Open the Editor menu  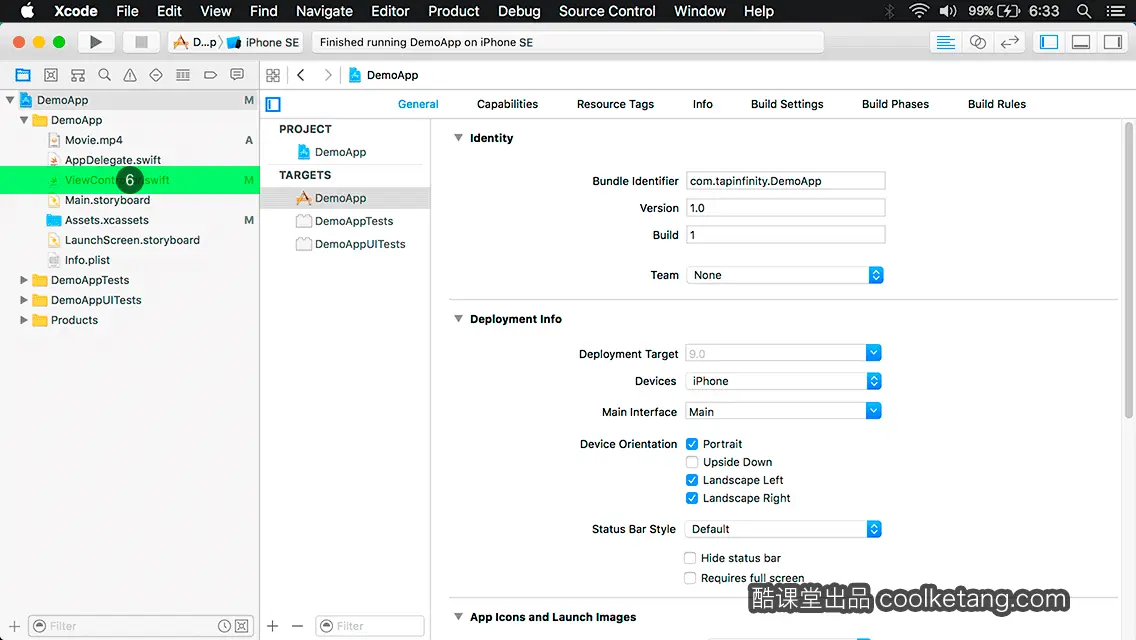coord(390,11)
